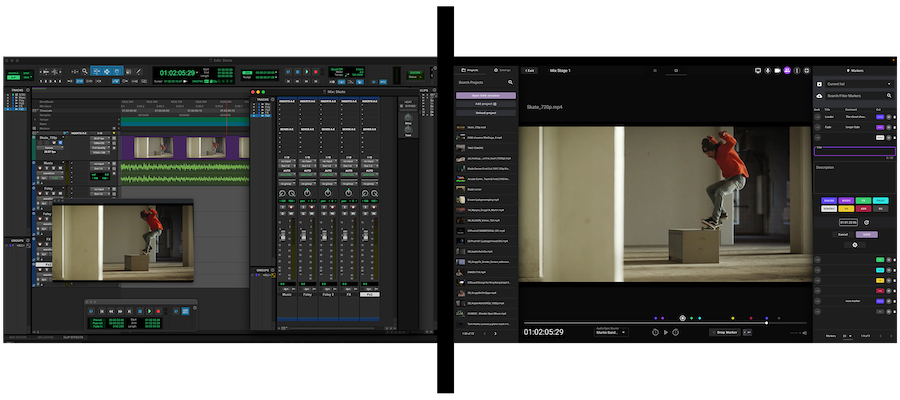The width and height of the screenshot is (900, 400).
Task: Click Play in the floating transport window
Action: pos(150,312)
